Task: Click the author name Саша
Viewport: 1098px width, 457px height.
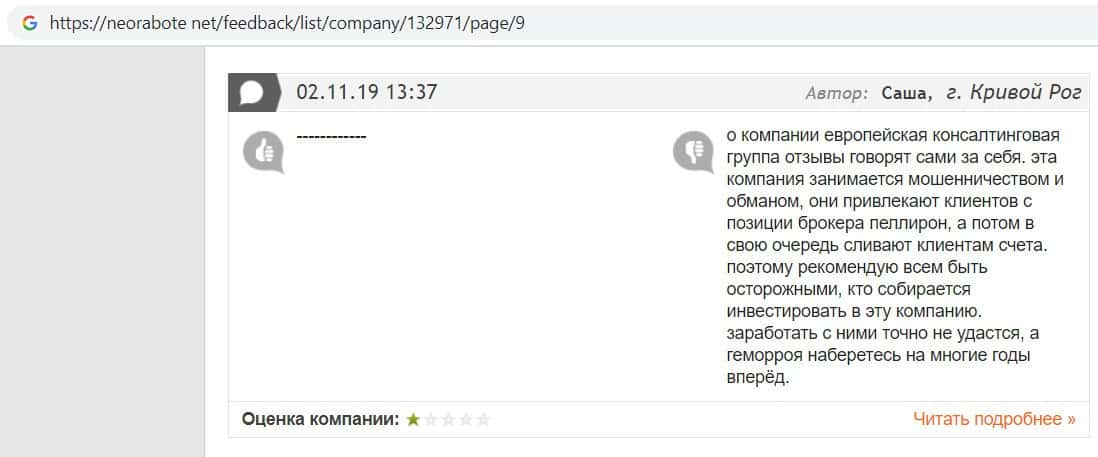Action: coord(906,93)
